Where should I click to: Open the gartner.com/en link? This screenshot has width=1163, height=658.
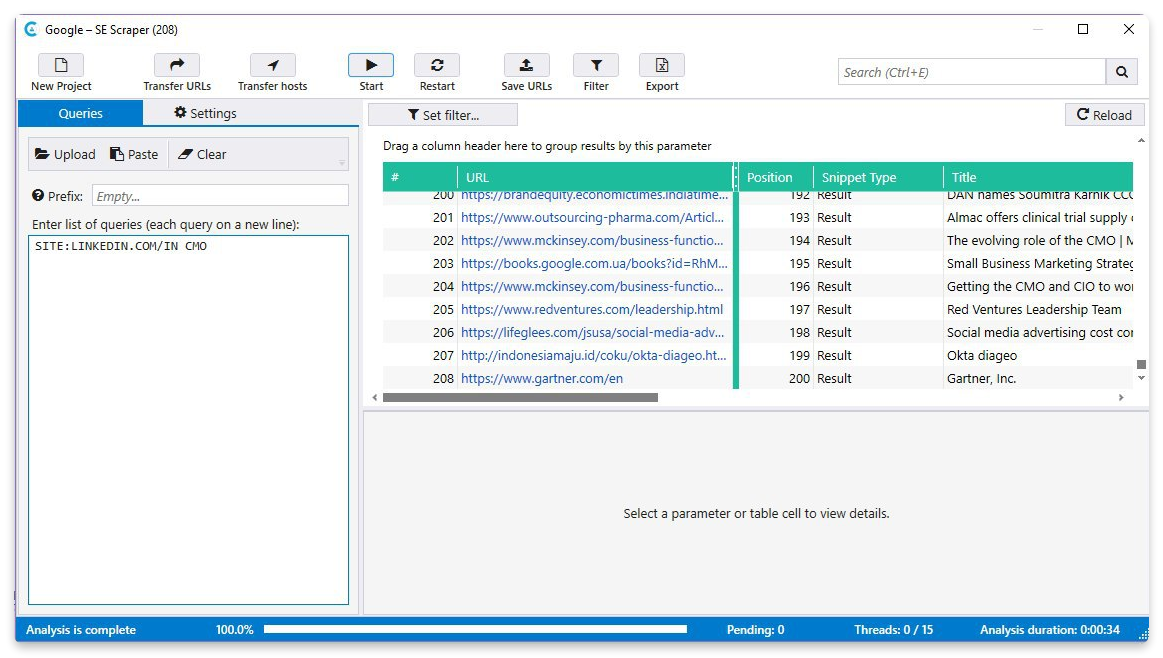(541, 378)
